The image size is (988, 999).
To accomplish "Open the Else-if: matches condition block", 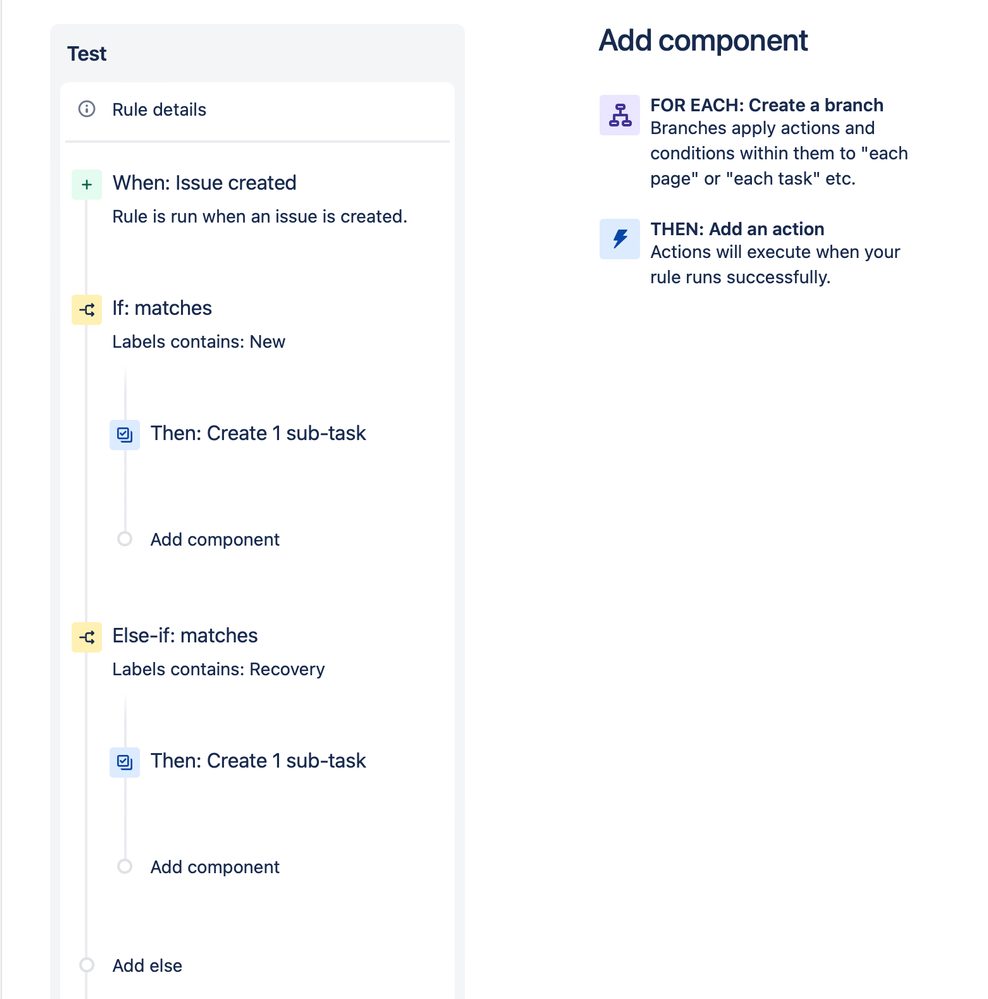I will coord(185,636).
